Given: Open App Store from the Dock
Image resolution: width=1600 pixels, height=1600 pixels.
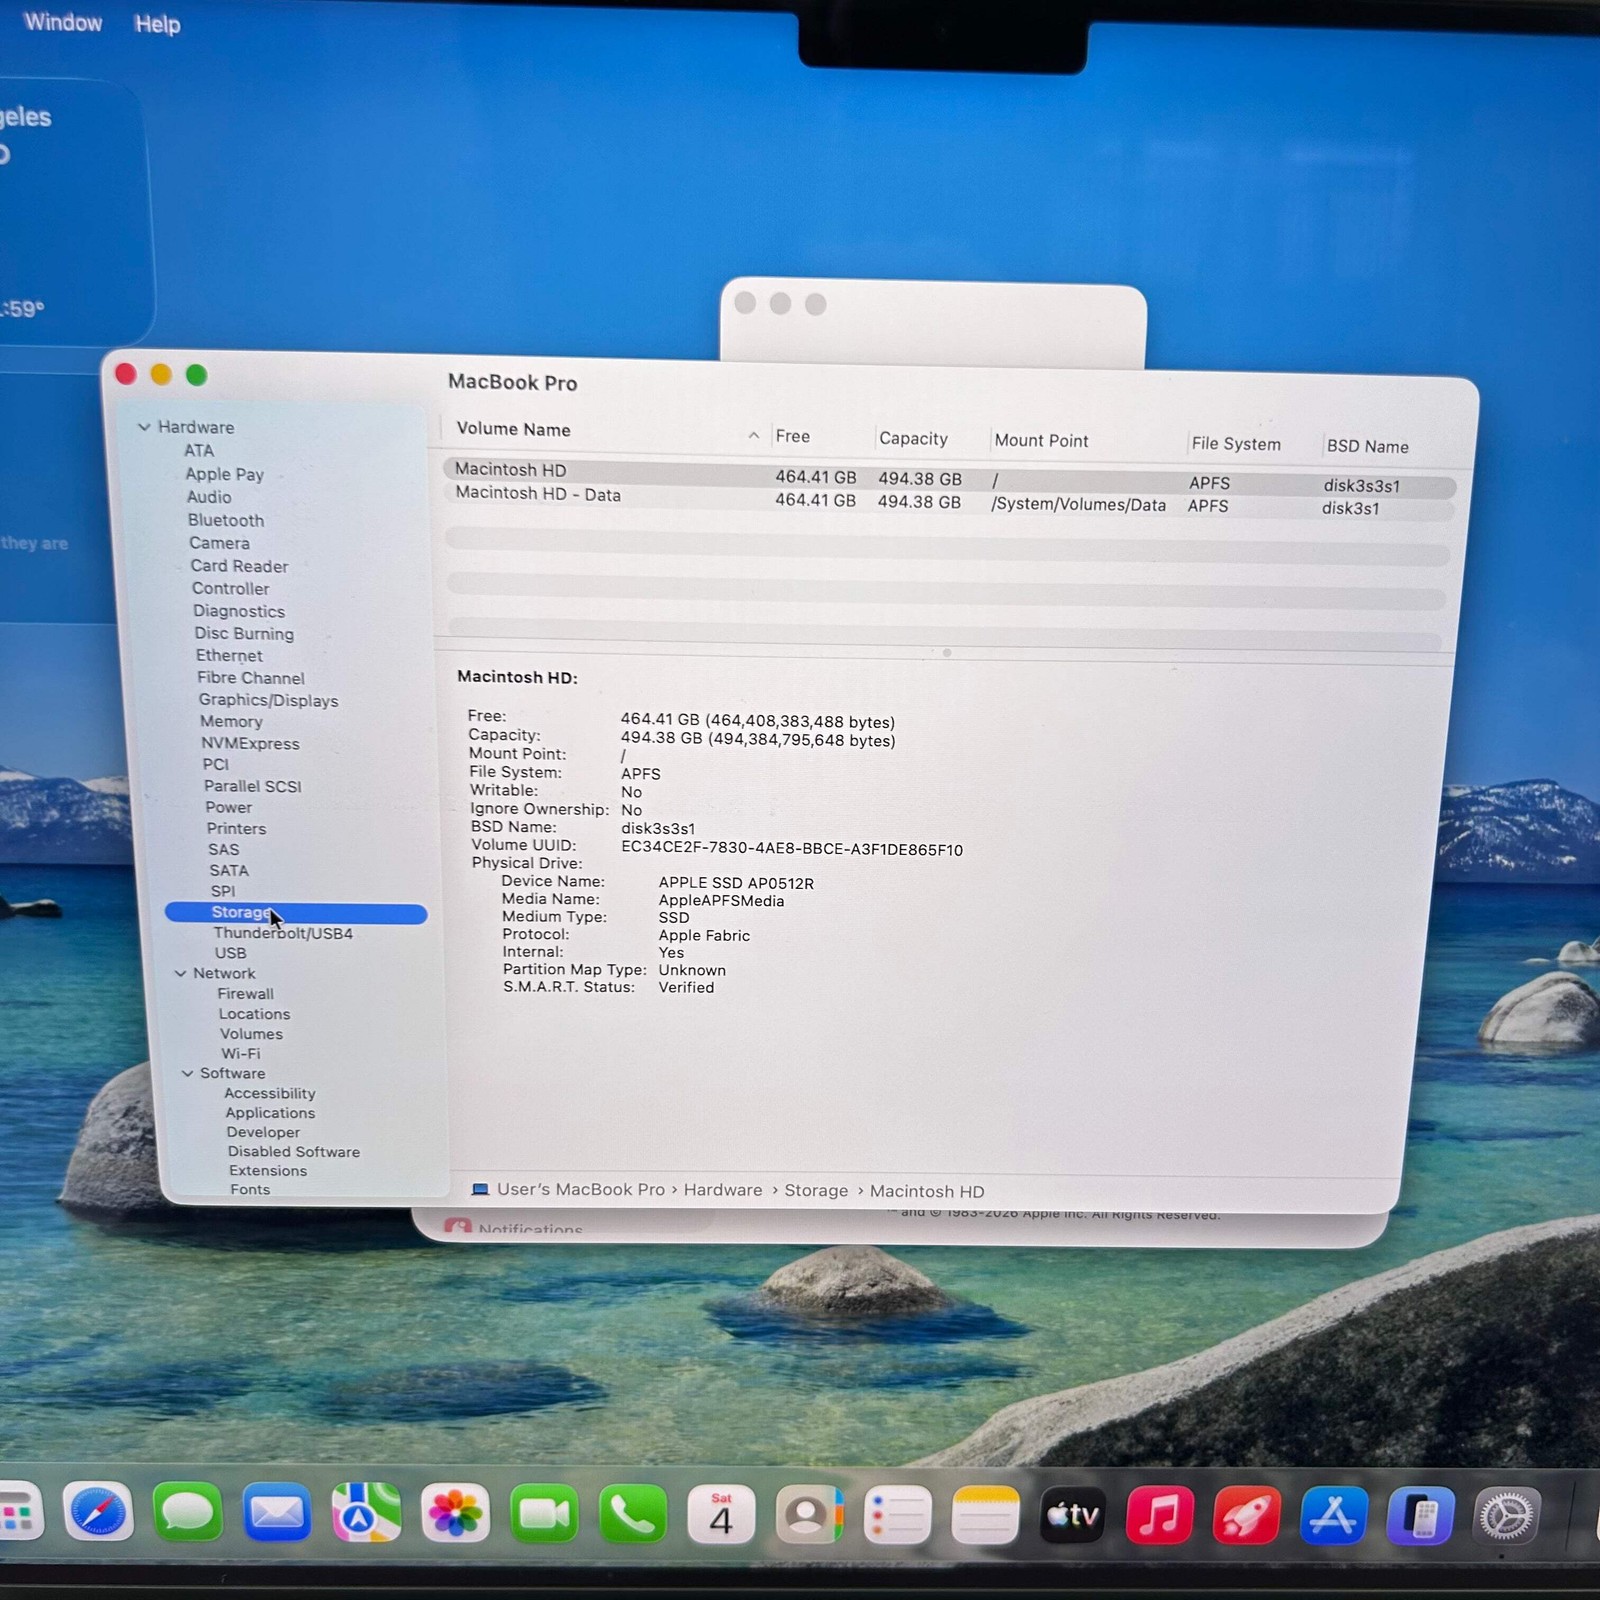Looking at the screenshot, I should [1333, 1514].
